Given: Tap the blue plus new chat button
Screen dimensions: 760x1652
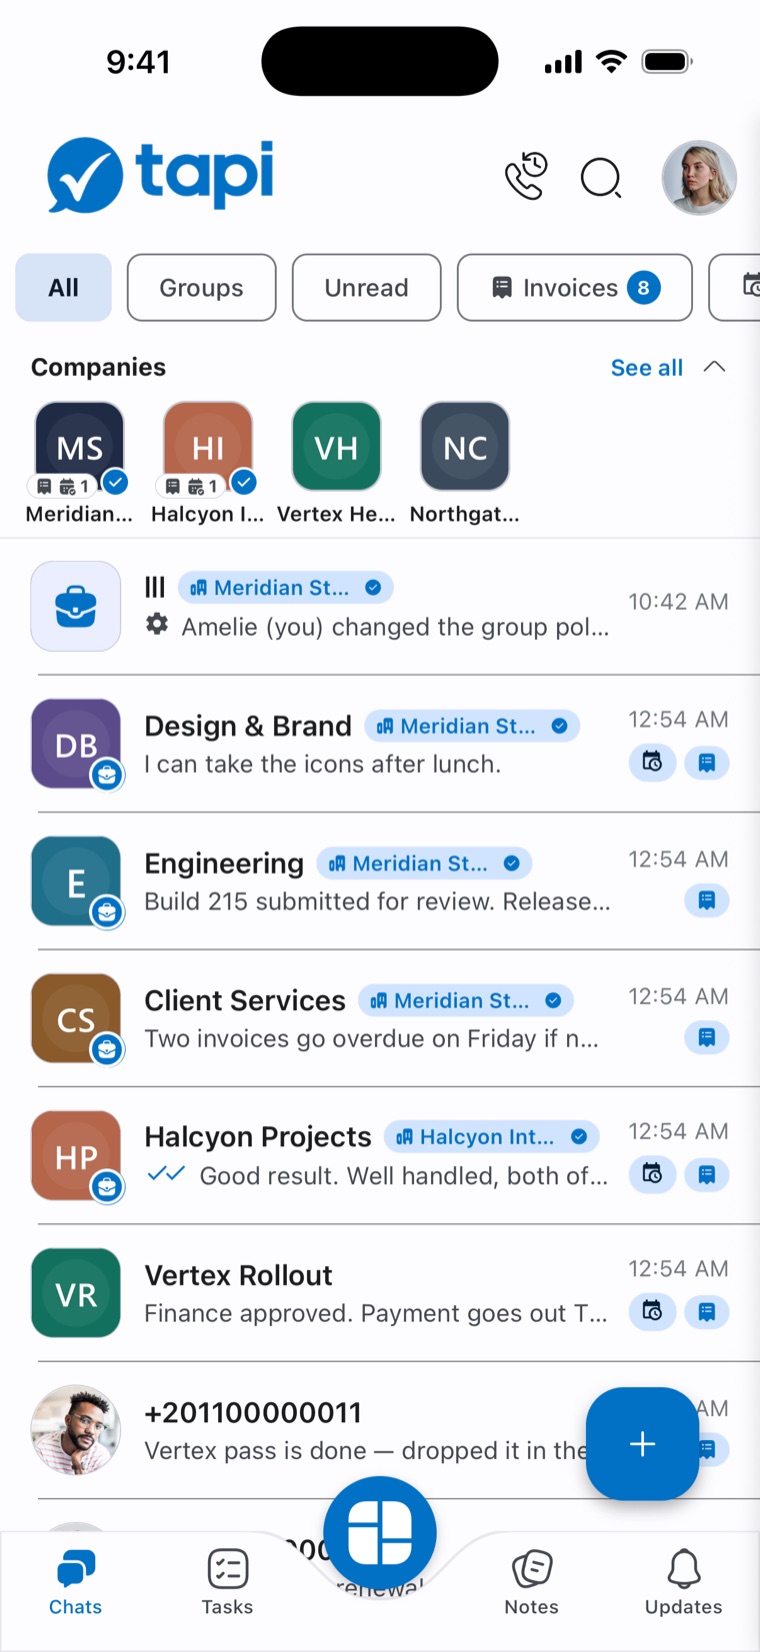Looking at the screenshot, I should pyautogui.click(x=642, y=1443).
